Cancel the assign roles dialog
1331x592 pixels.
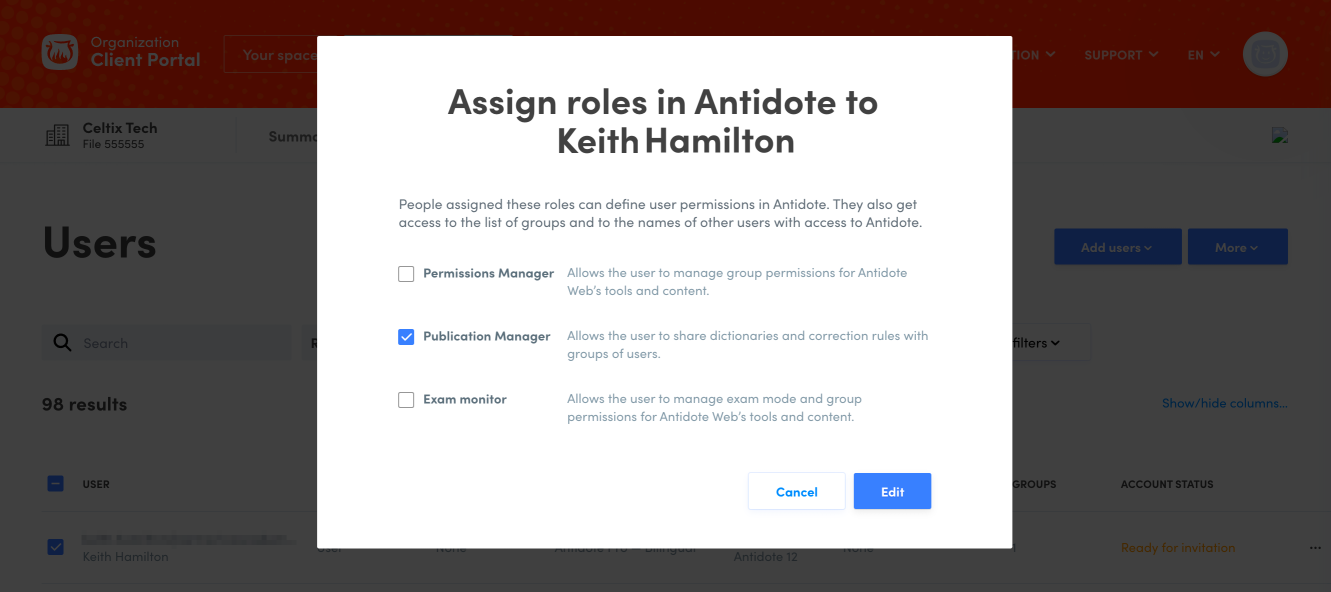796,492
